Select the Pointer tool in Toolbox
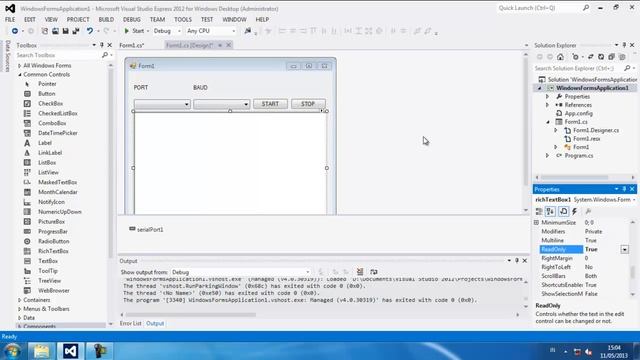This screenshot has width=640, height=360. pos(47,84)
